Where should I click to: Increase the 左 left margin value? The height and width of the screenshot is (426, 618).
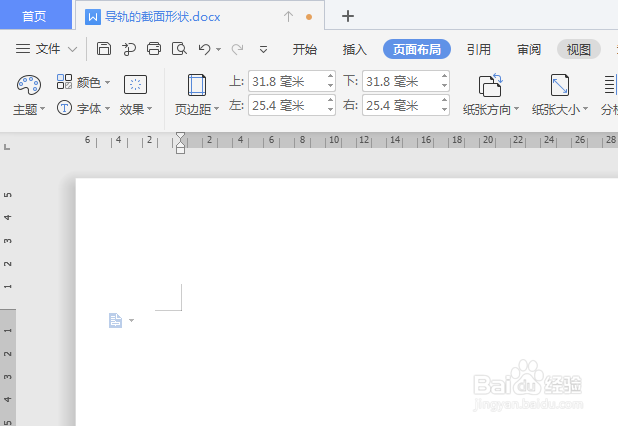tap(330, 100)
